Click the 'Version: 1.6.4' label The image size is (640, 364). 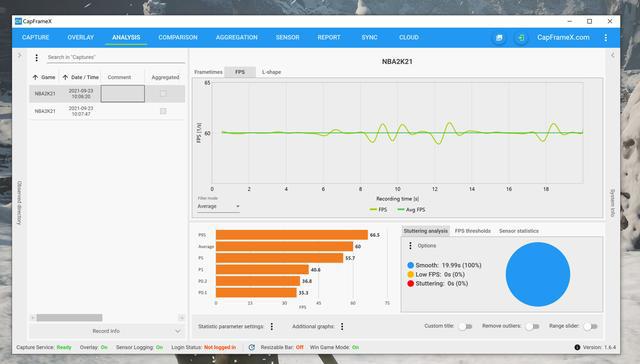pyautogui.click(x=599, y=347)
